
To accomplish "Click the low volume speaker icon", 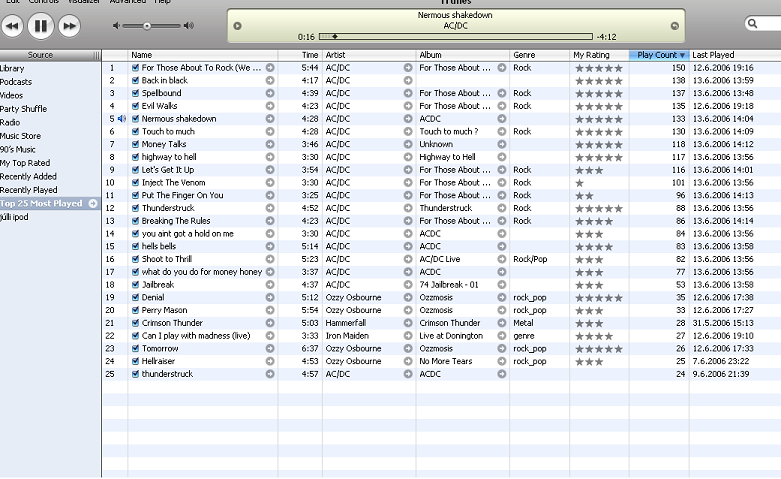I will [116, 25].
